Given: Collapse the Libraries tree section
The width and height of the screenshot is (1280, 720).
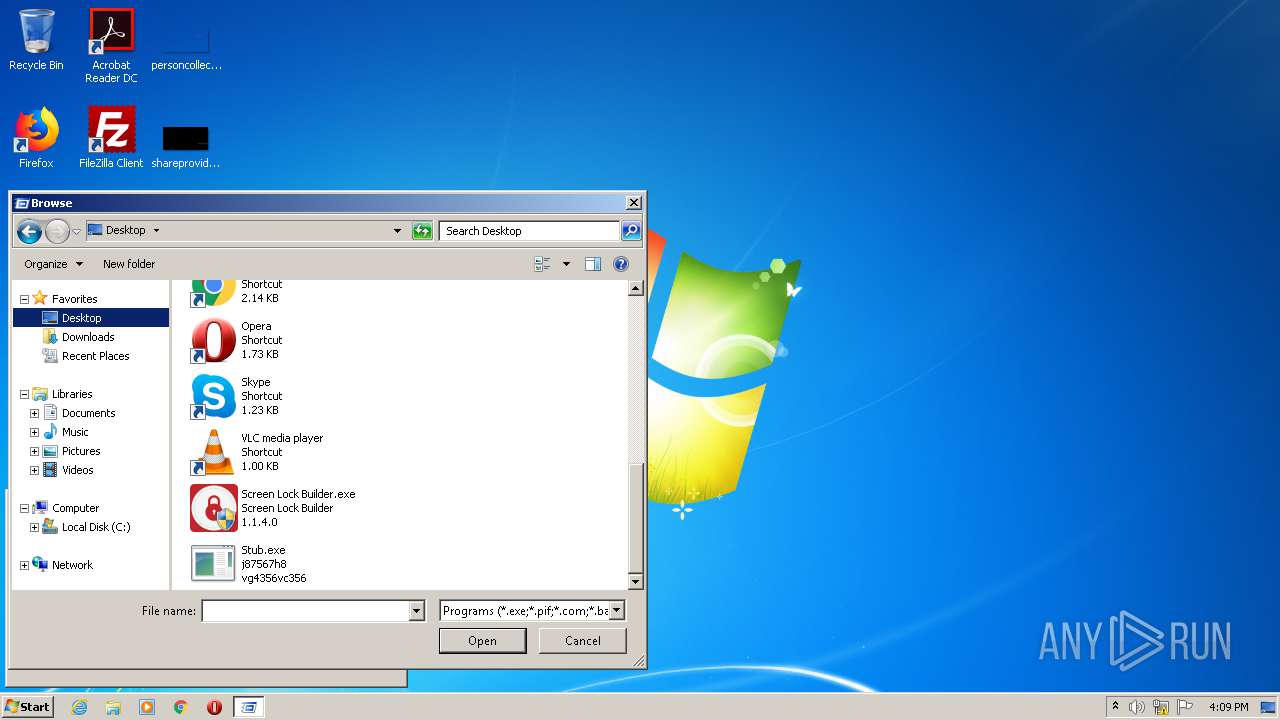Looking at the screenshot, I should pos(24,394).
